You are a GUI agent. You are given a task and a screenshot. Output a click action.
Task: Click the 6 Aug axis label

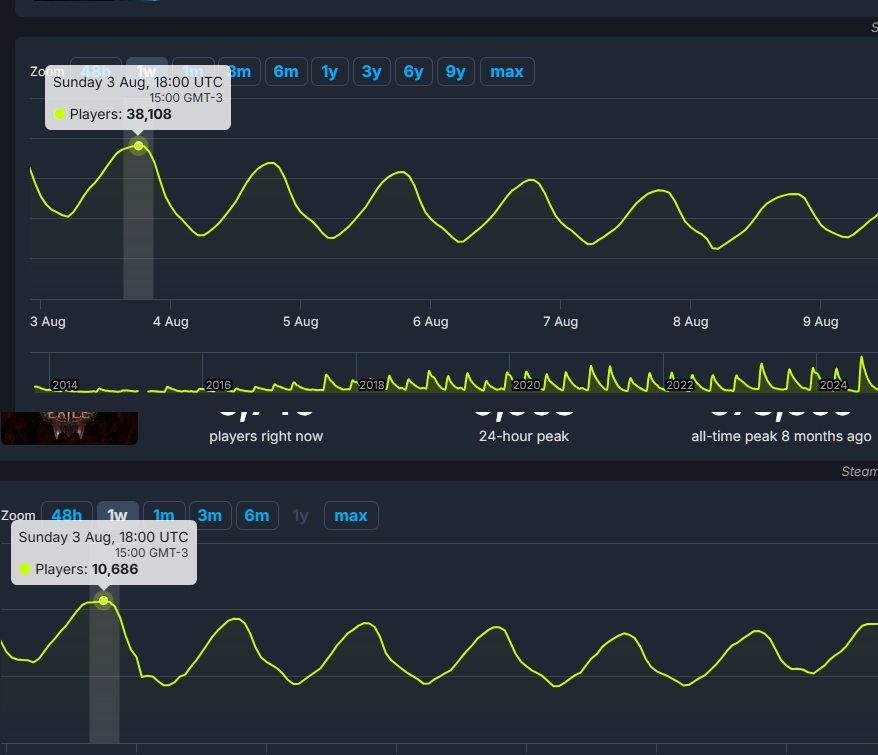pyautogui.click(x=431, y=321)
